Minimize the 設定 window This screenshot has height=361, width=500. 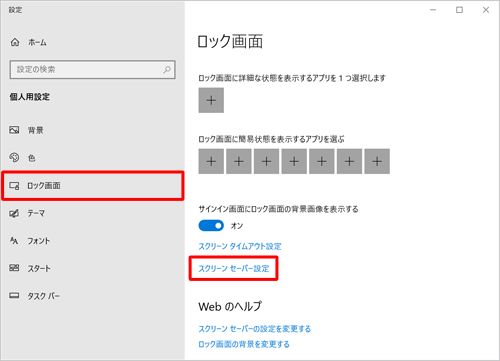tap(433, 10)
